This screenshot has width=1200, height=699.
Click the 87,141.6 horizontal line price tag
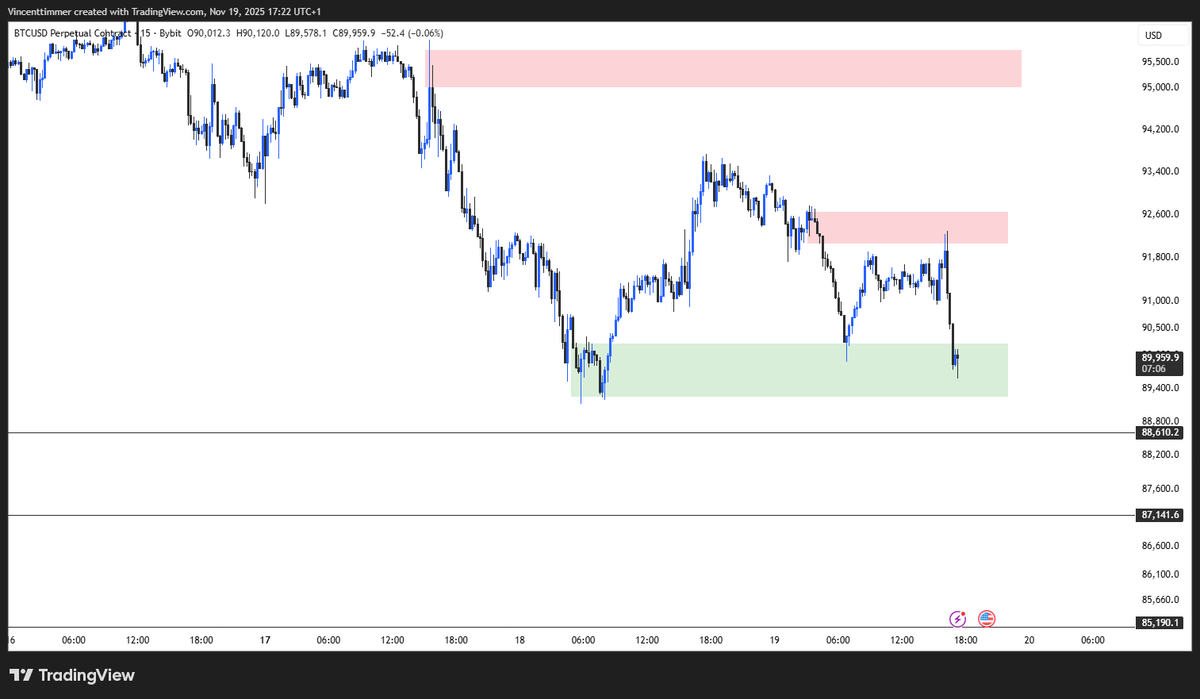pyautogui.click(x=1160, y=515)
